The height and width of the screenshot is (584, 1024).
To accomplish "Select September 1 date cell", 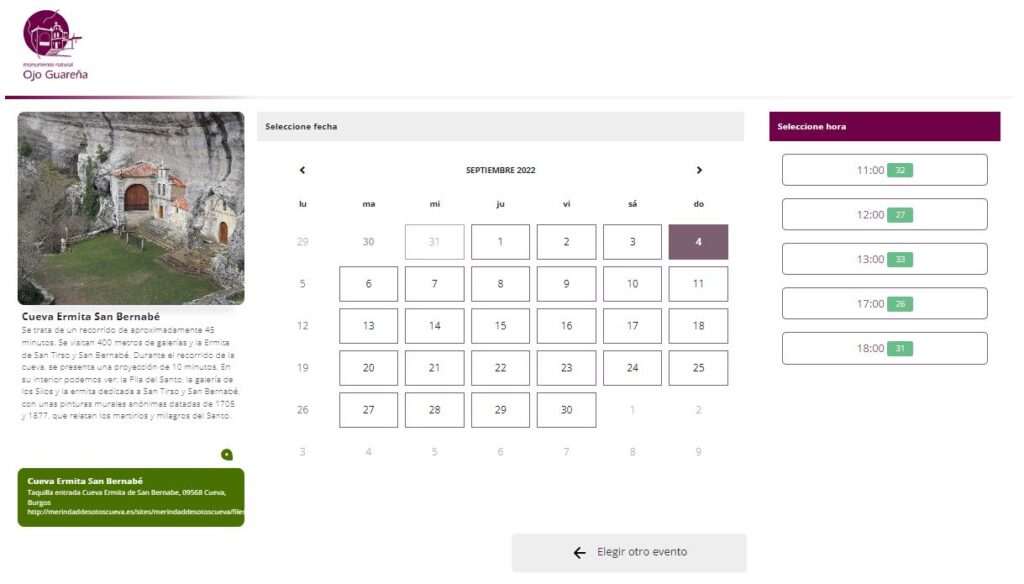I will pos(500,242).
